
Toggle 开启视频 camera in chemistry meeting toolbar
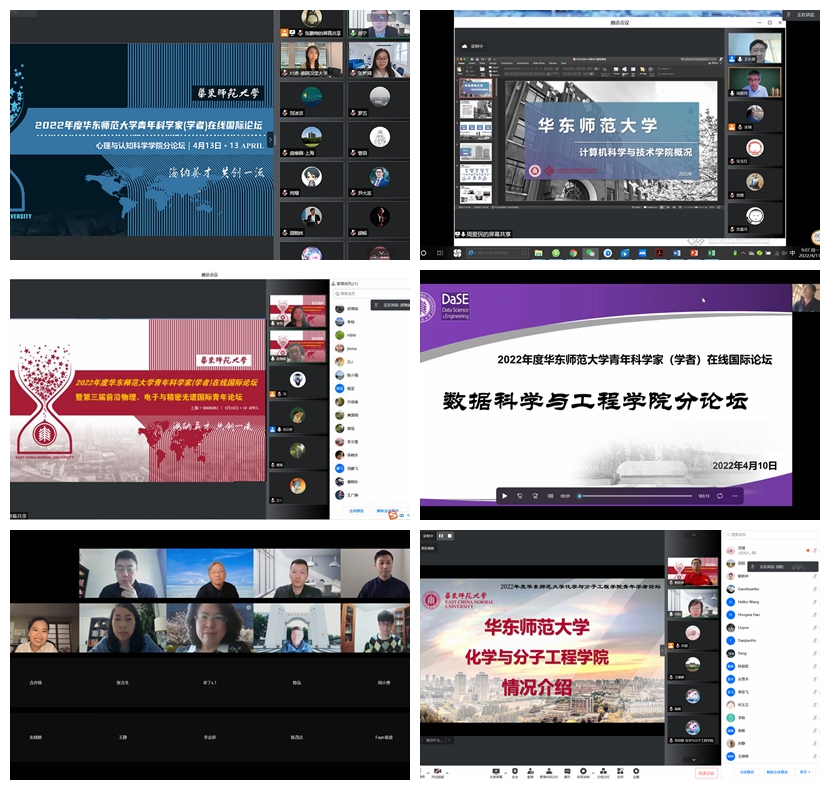click(437, 773)
